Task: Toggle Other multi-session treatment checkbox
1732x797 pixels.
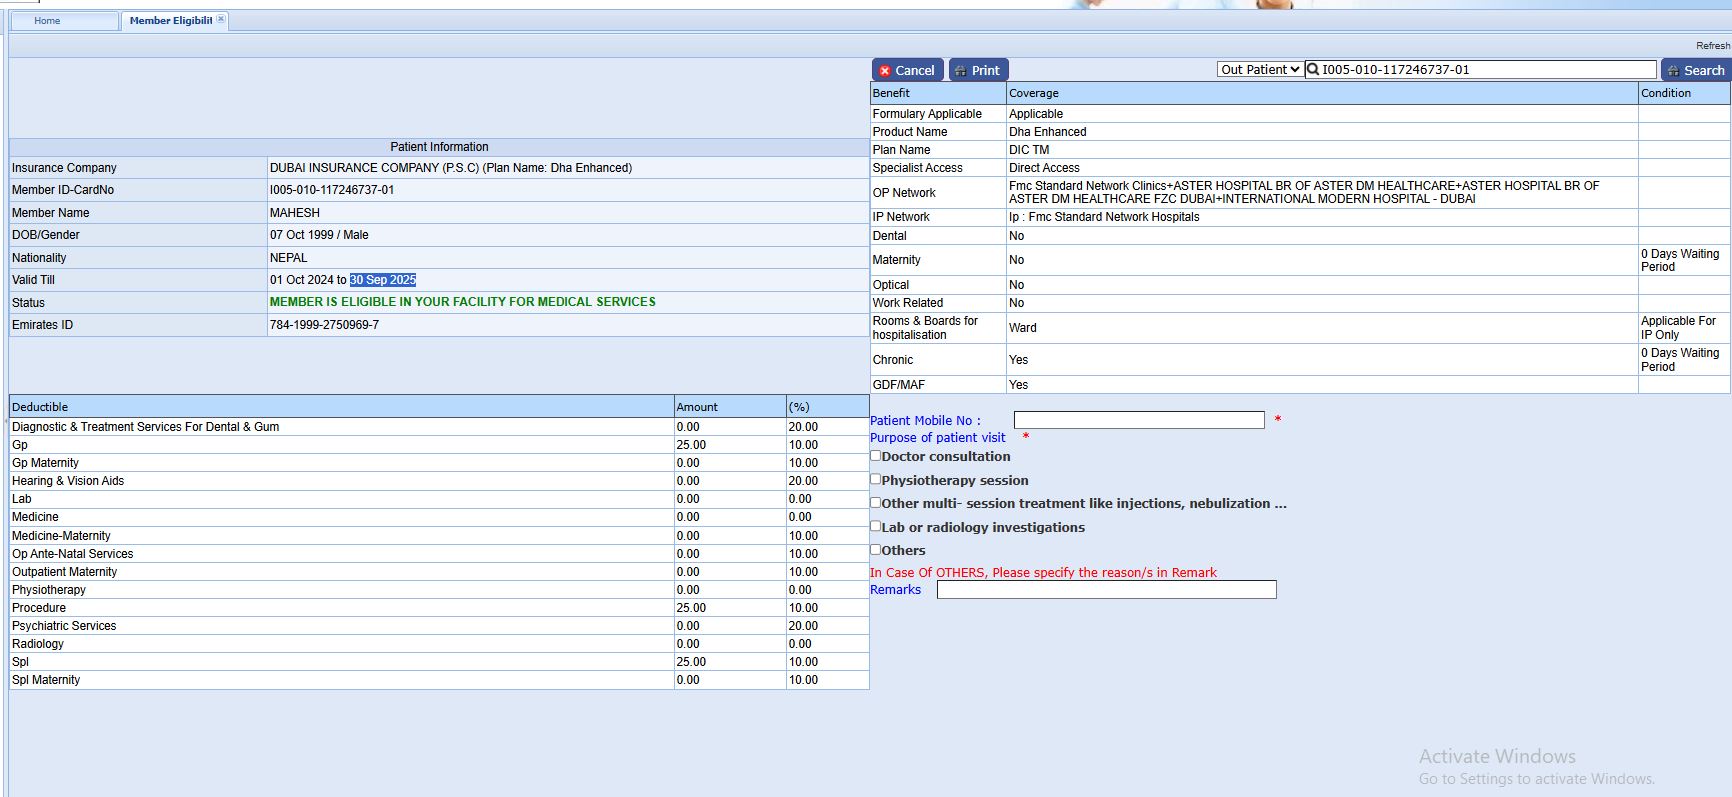Action: click(876, 503)
